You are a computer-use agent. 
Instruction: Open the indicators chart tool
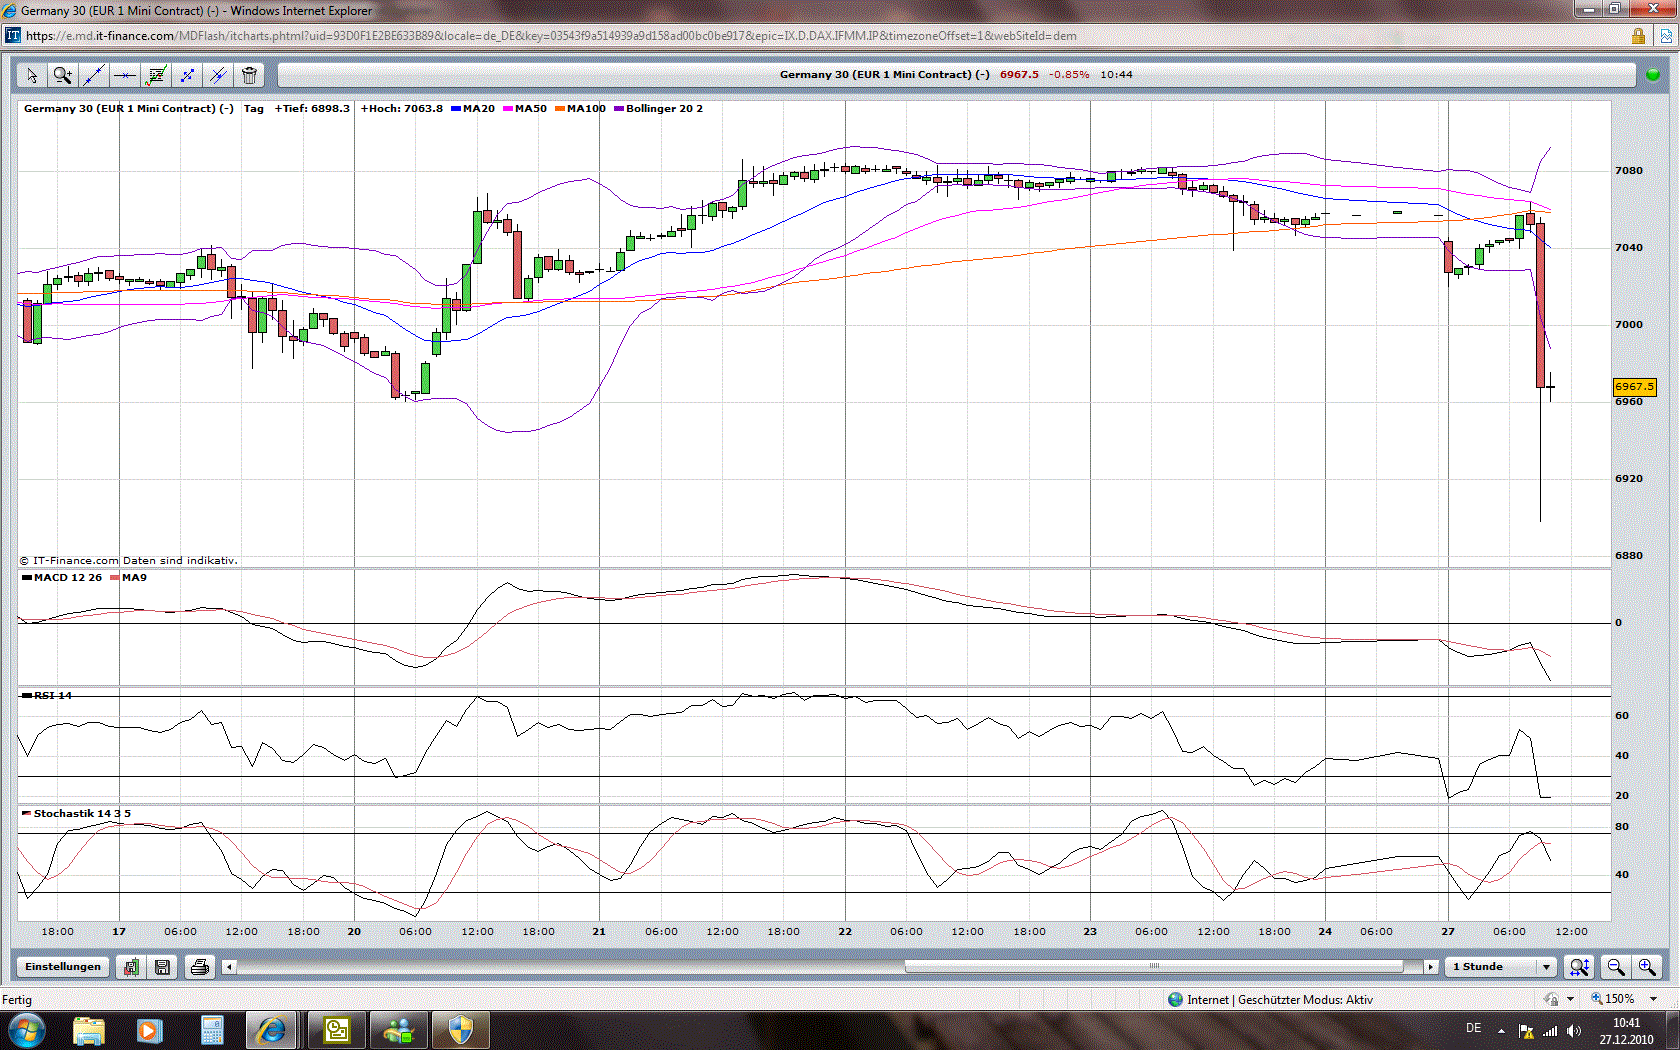(156, 75)
